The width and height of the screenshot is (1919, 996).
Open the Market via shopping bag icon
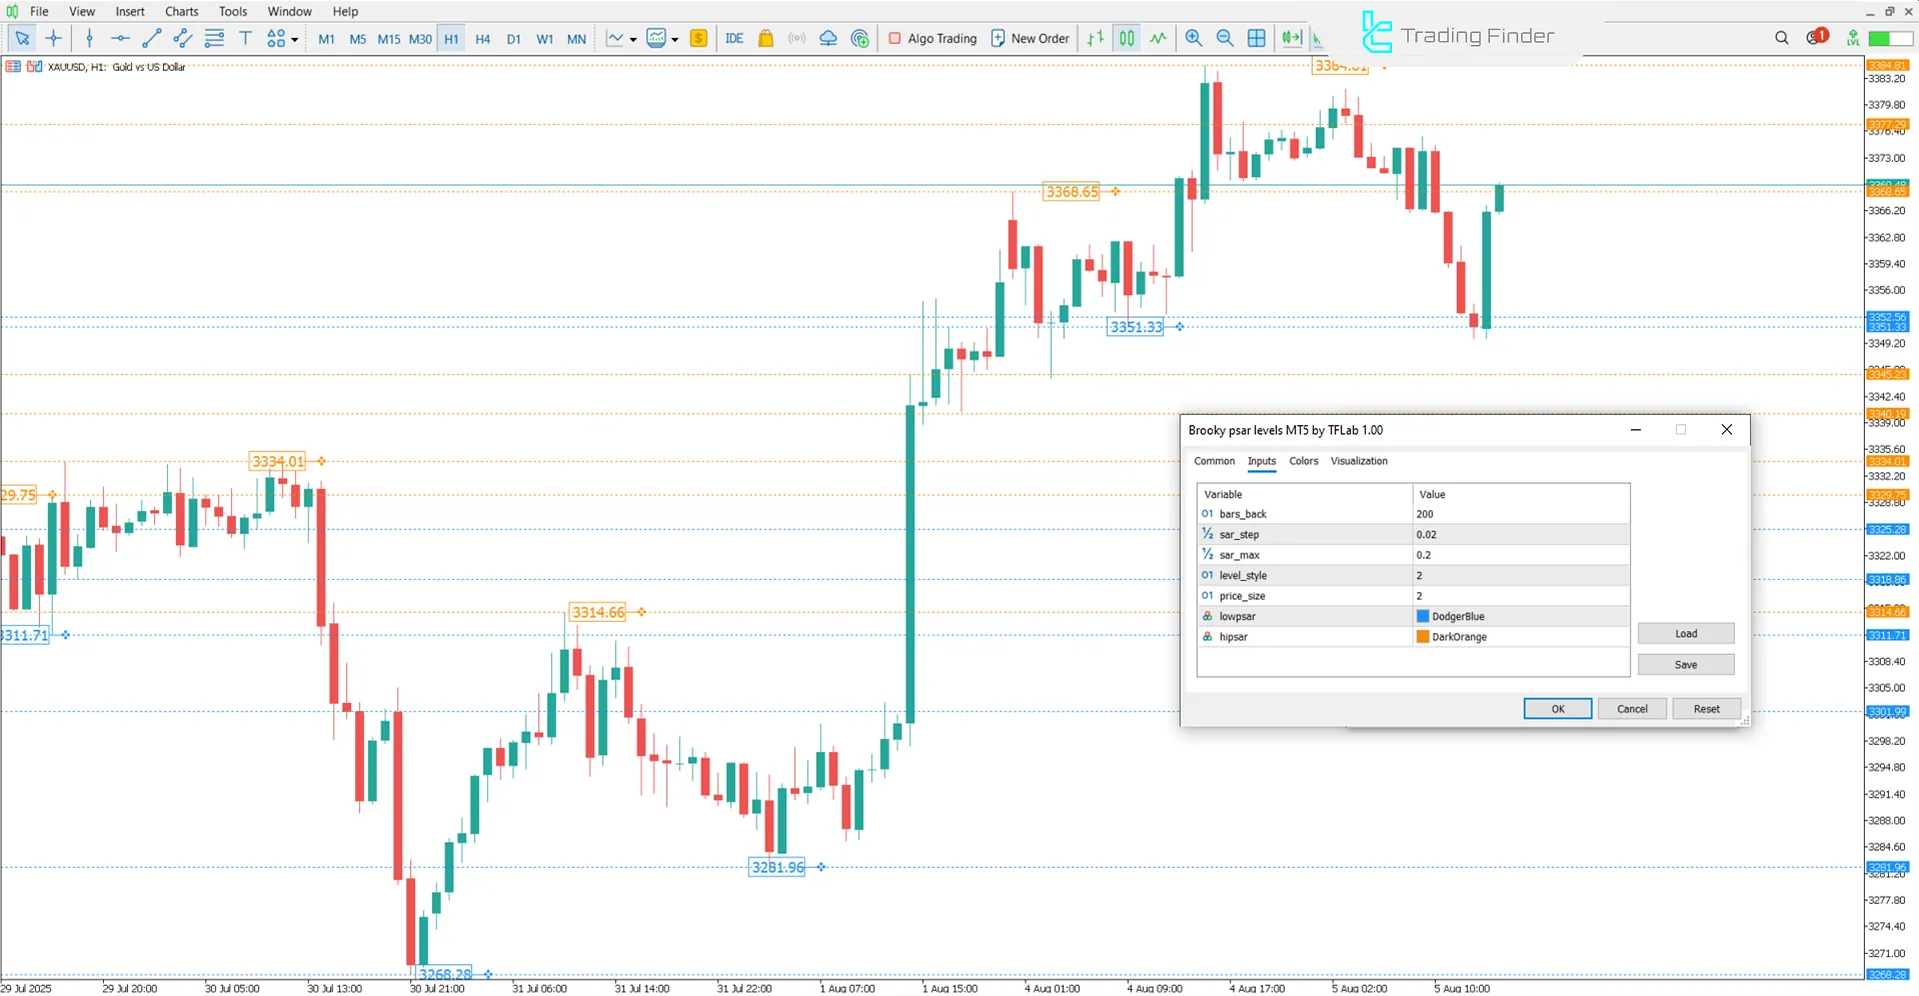click(x=765, y=38)
